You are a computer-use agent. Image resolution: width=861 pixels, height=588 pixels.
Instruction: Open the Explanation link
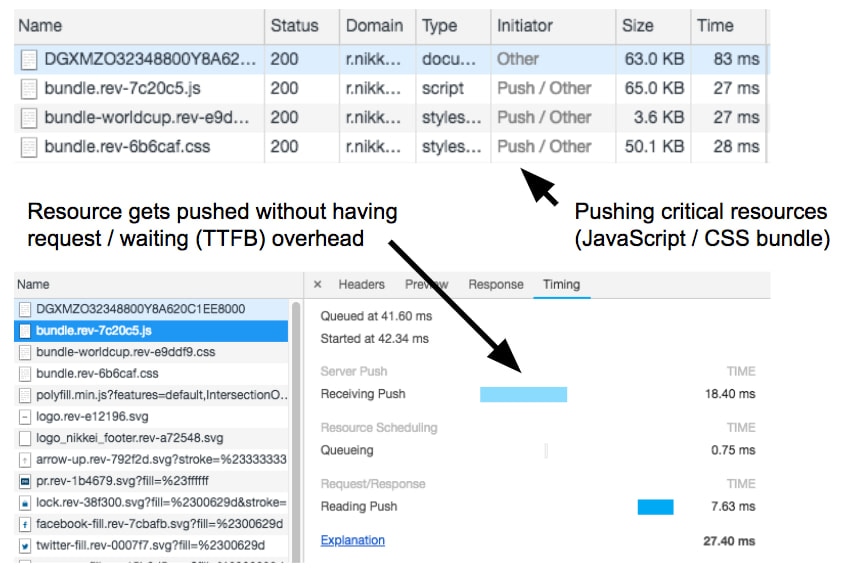[352, 541]
